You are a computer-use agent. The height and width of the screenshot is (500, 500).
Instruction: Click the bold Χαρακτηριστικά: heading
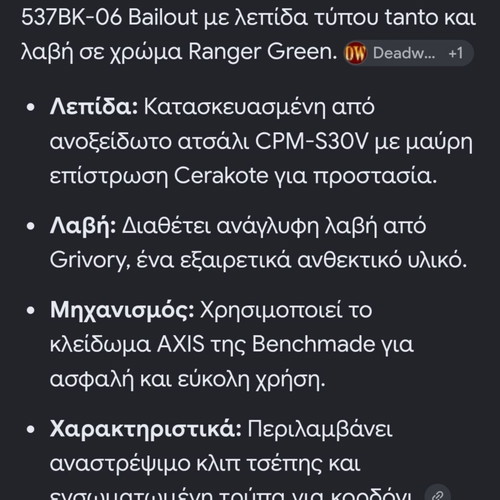tap(146, 429)
